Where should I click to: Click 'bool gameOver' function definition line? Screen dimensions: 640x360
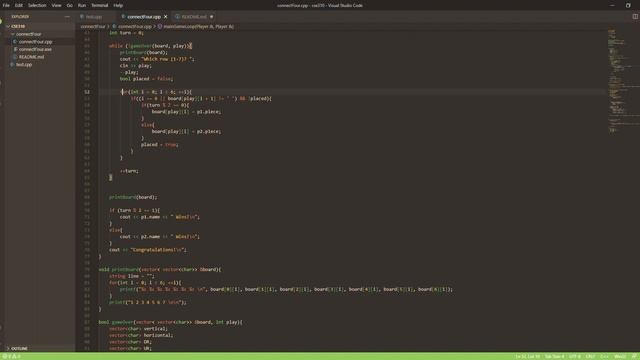click(x=171, y=322)
